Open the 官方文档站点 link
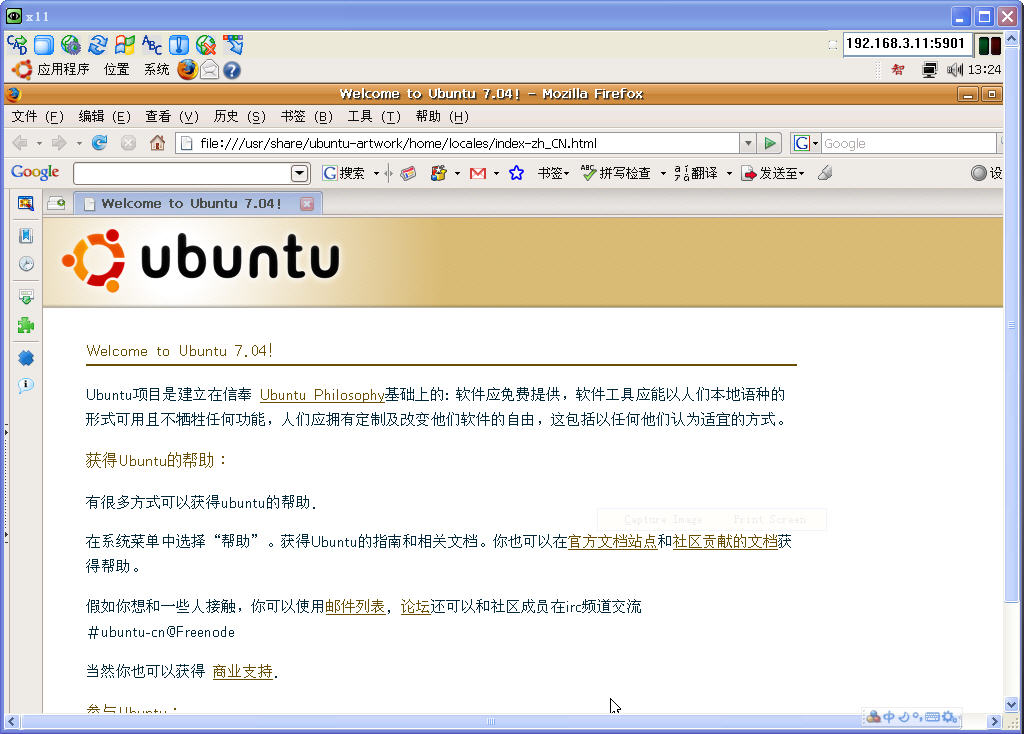Image resolution: width=1024 pixels, height=734 pixels. coord(612,541)
